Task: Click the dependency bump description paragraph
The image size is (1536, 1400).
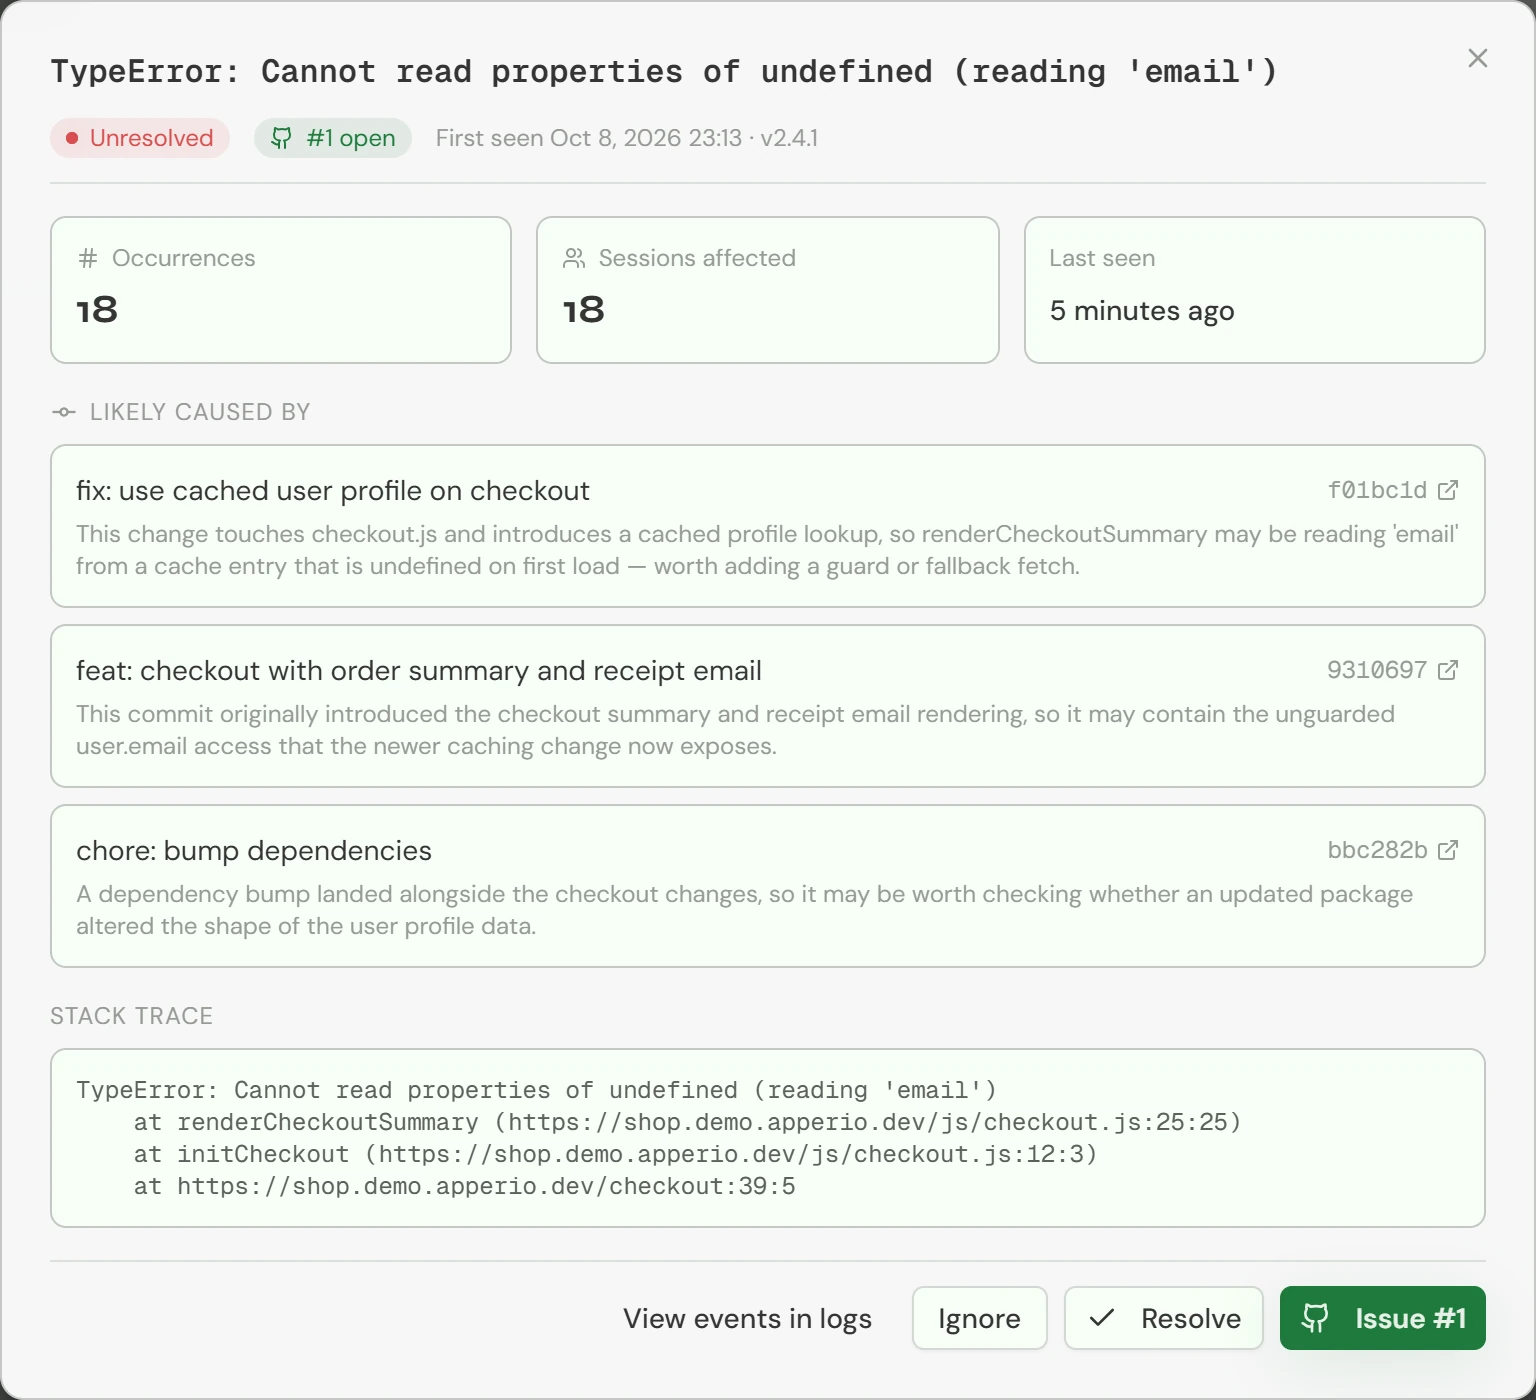Action: [745, 910]
